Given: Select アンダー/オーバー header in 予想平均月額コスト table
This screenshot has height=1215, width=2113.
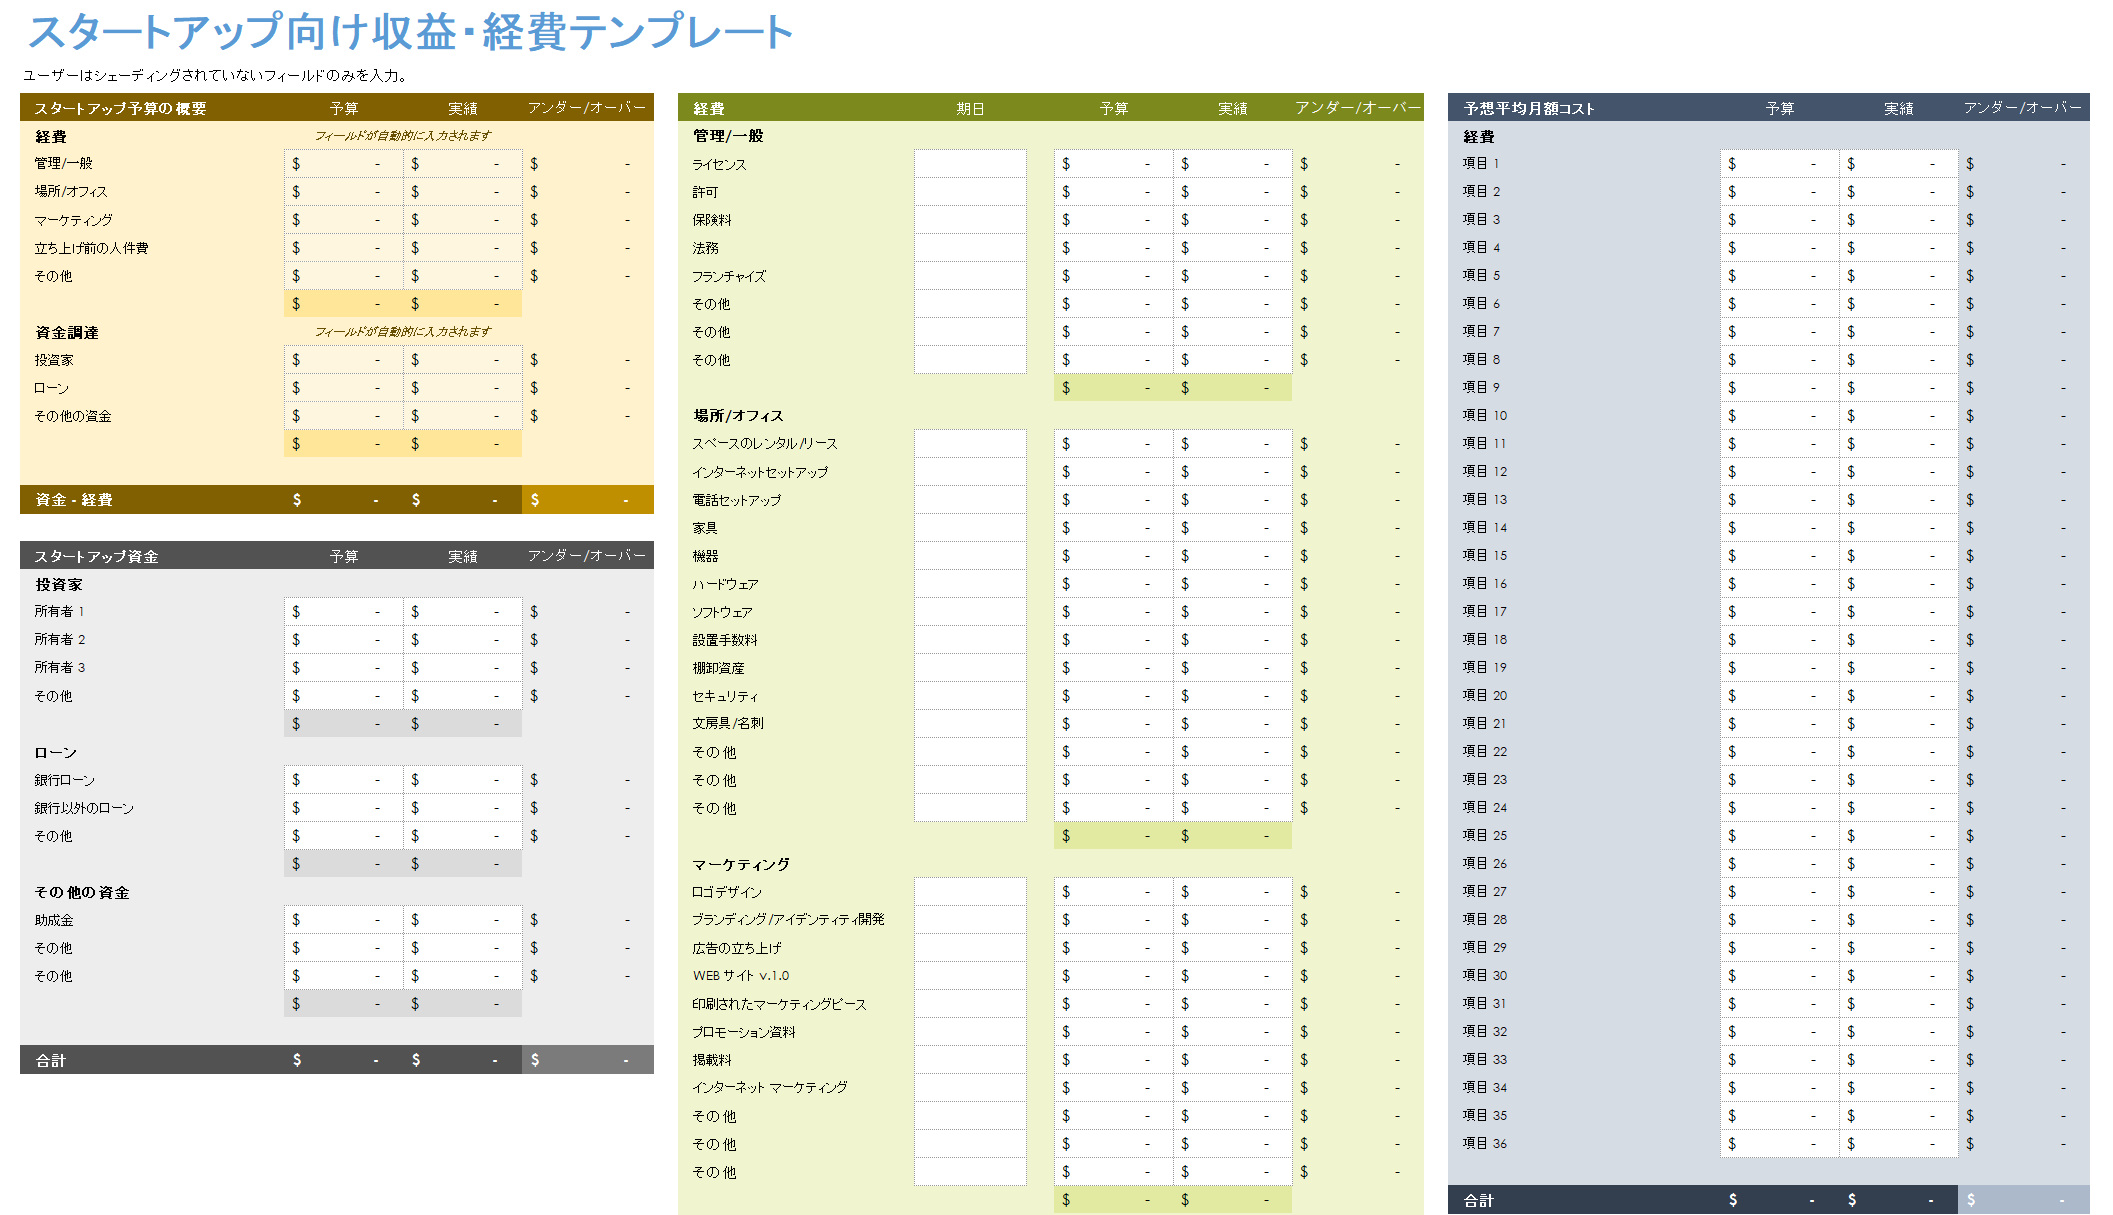Looking at the screenshot, I should coord(2022,108).
